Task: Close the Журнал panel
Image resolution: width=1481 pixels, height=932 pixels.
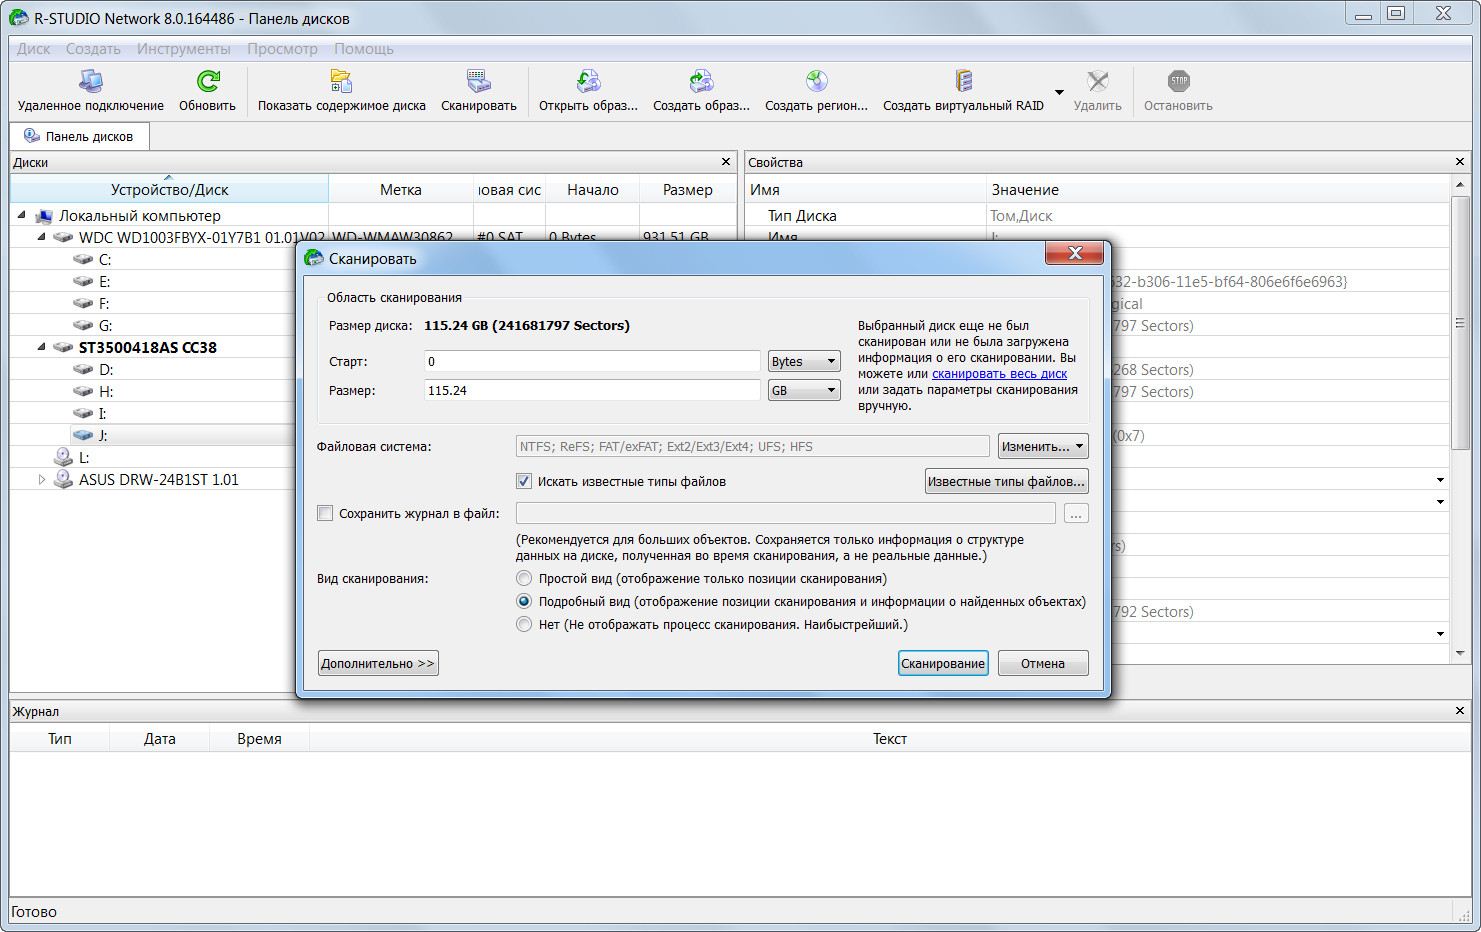Action: tap(1461, 711)
